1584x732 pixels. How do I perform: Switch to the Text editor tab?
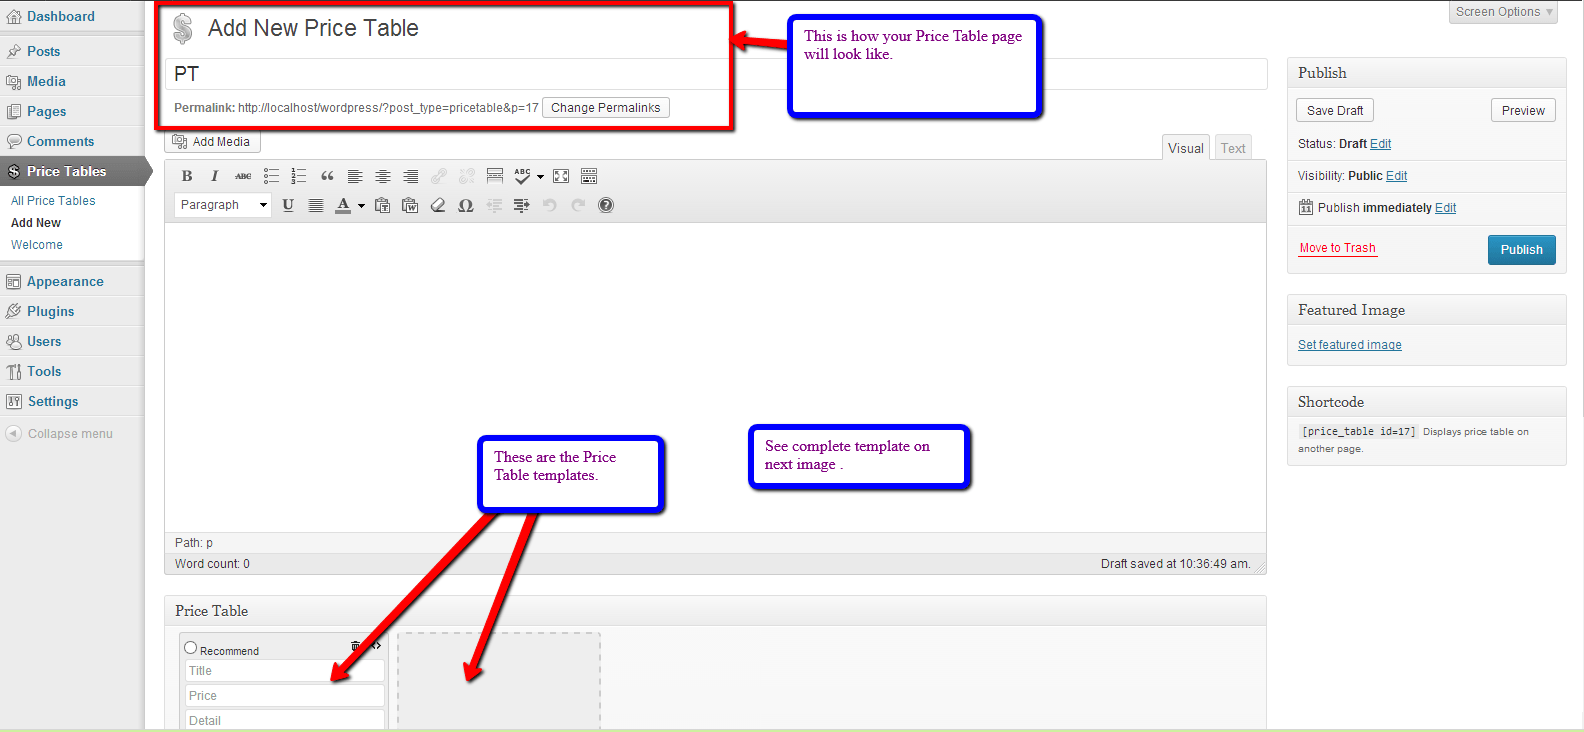[1233, 148]
